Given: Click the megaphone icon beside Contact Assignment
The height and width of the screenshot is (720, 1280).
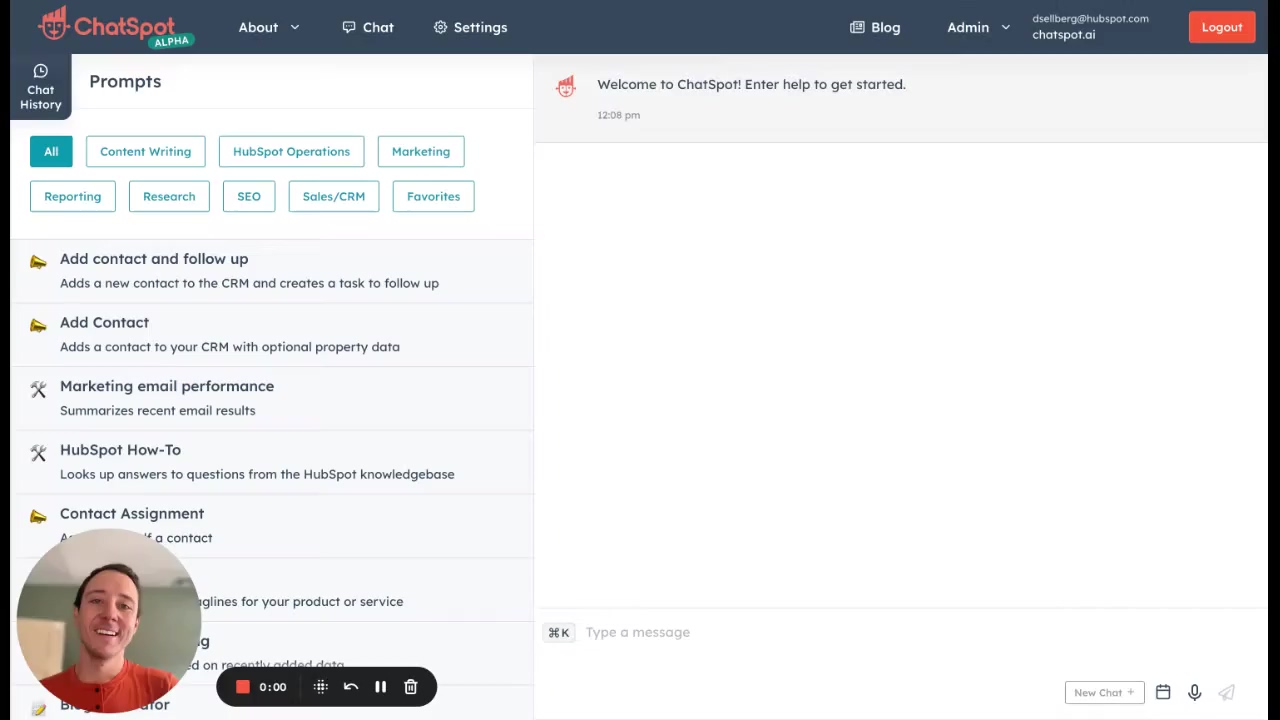Looking at the screenshot, I should (38, 516).
